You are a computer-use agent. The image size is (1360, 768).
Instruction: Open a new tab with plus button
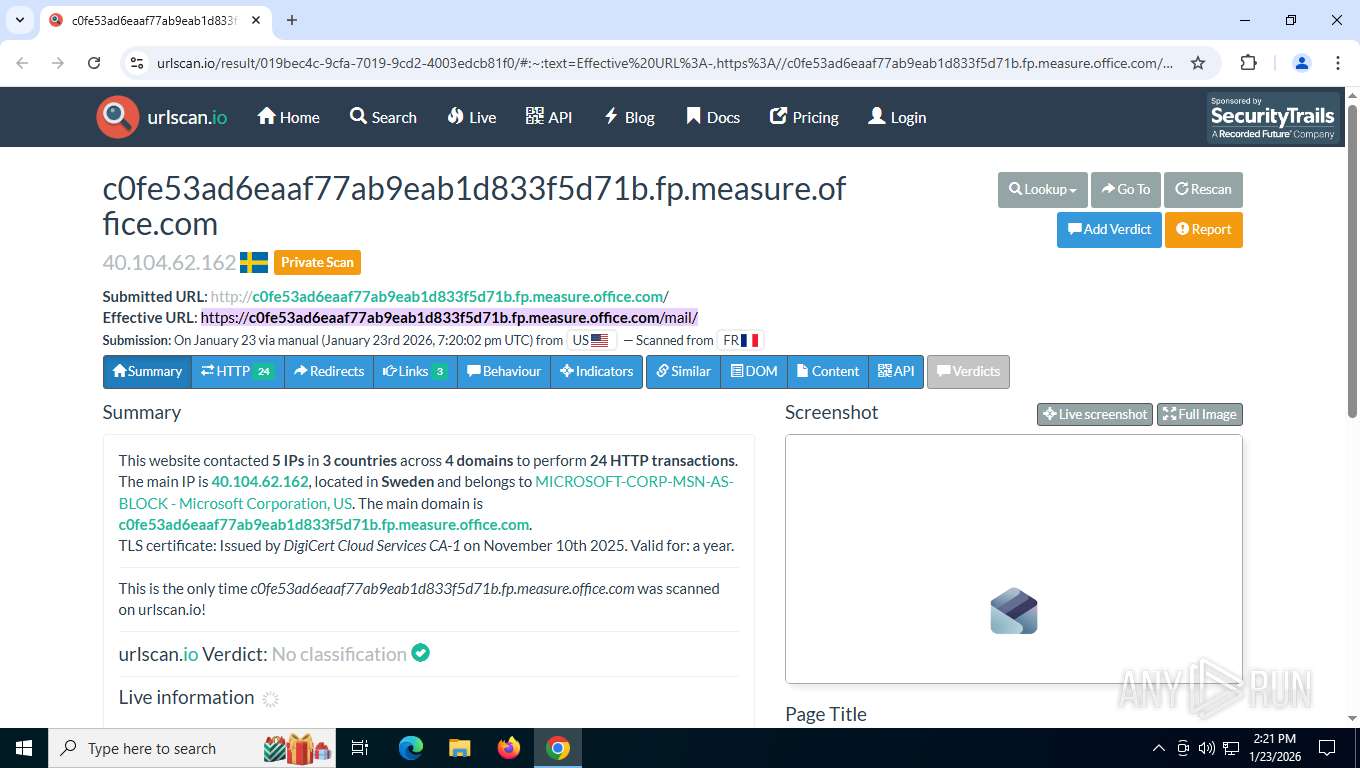(x=292, y=20)
